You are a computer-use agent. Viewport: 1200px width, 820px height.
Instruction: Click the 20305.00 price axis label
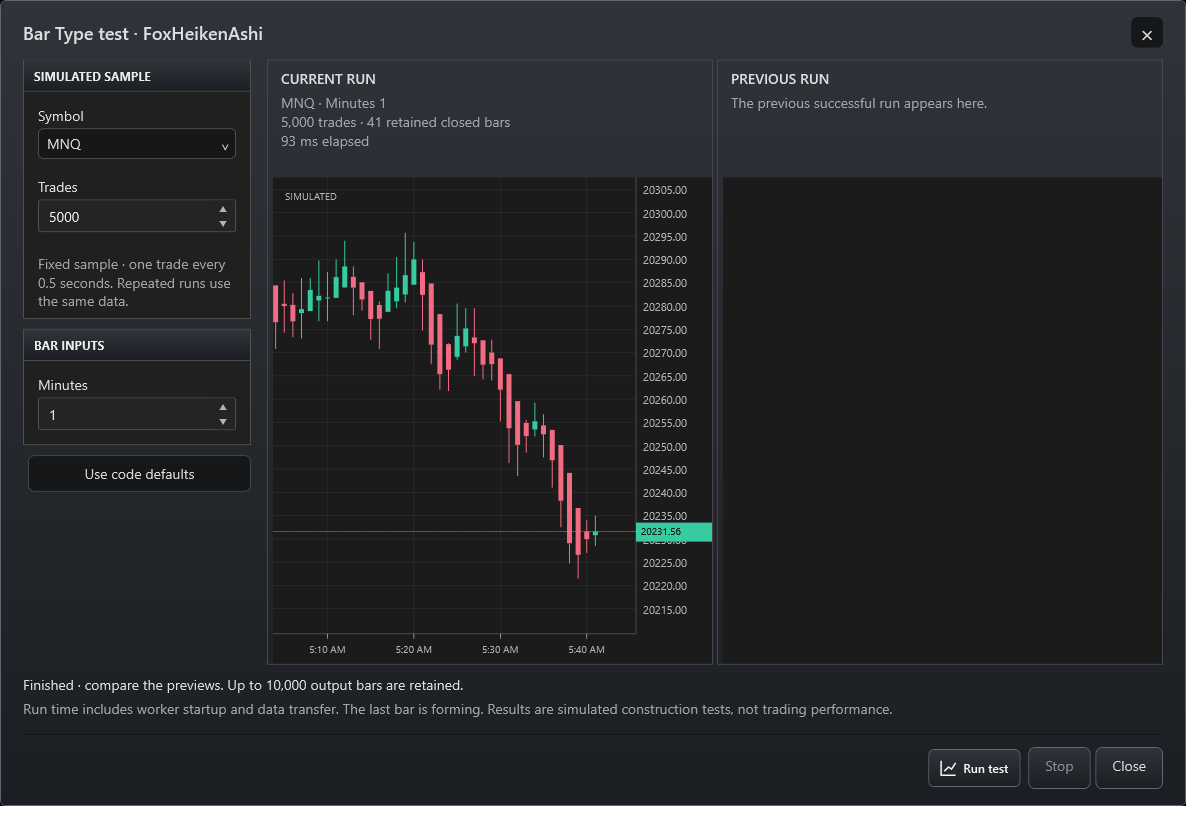point(665,190)
